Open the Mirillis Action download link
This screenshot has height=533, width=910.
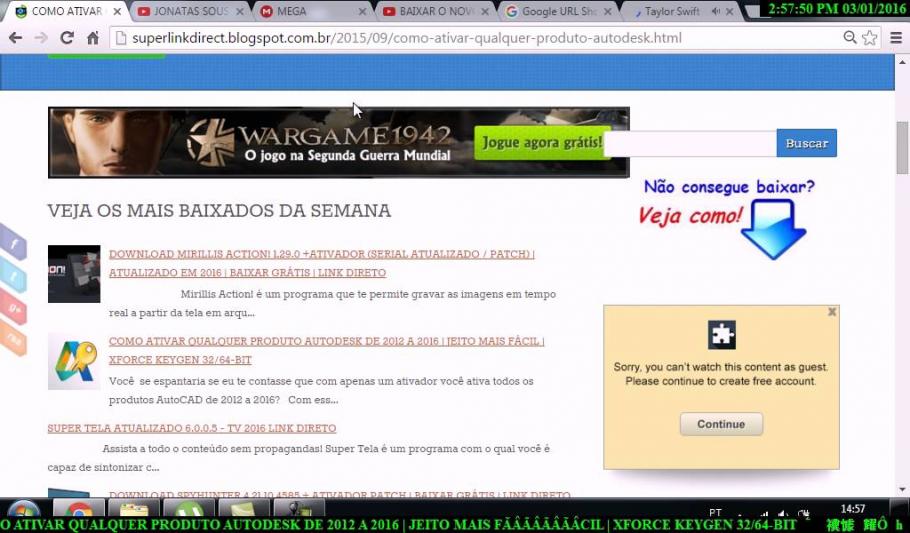coord(322,263)
